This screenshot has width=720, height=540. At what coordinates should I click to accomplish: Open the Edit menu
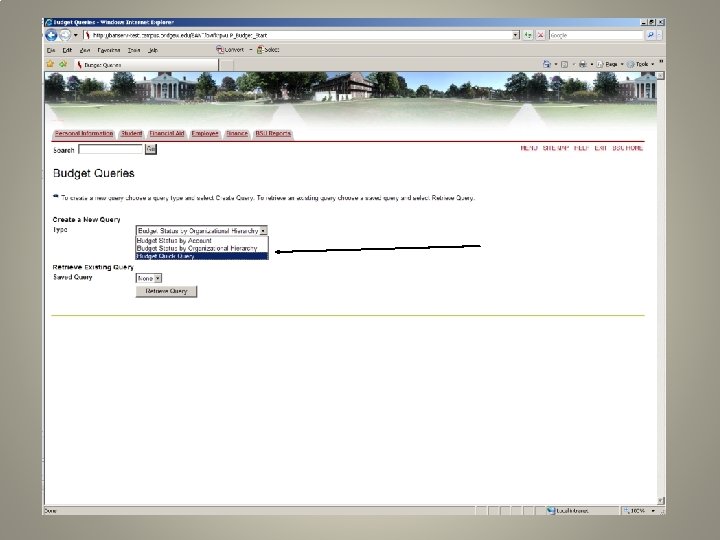click(x=67, y=50)
